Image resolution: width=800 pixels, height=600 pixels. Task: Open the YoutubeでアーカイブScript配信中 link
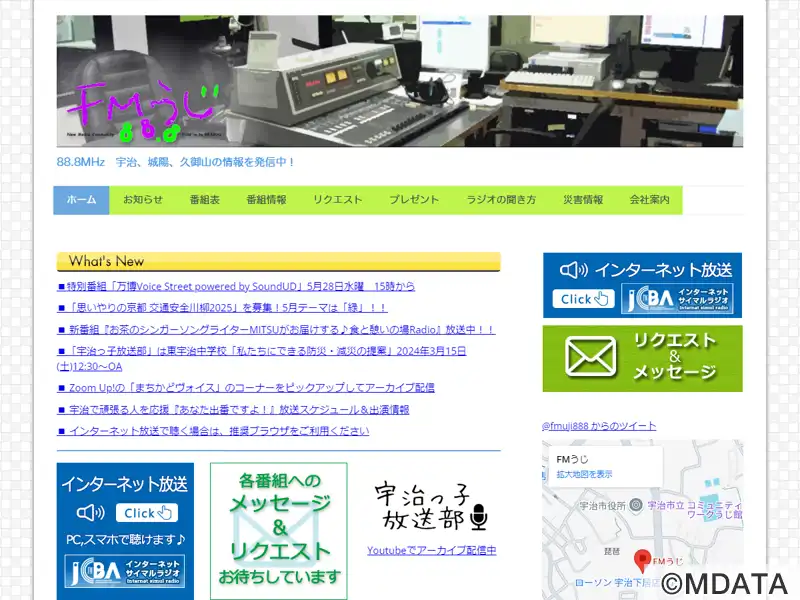click(432, 551)
